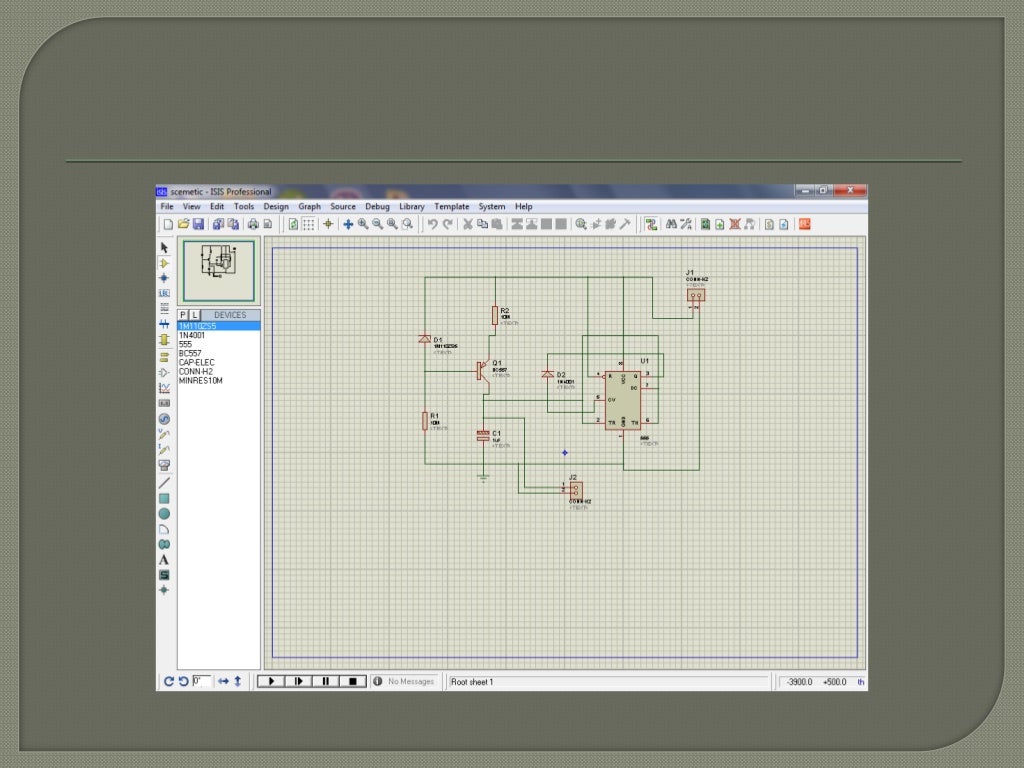1024x768 pixels.
Task: Click the No Messages info indicator
Action: click(x=404, y=681)
